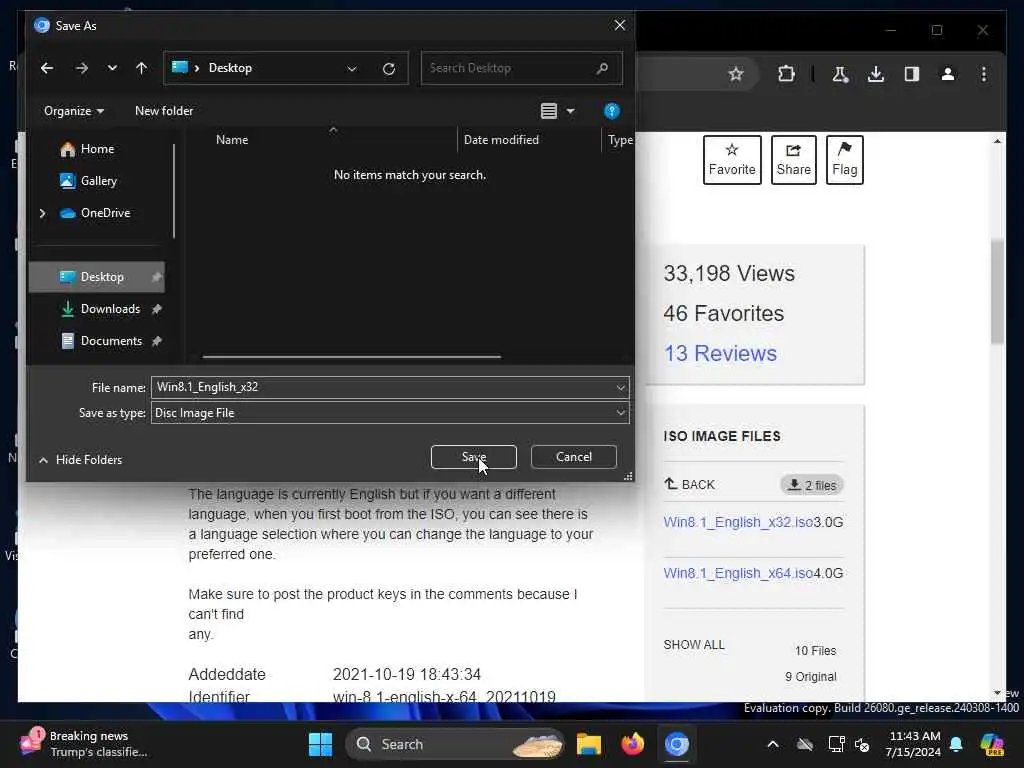The height and width of the screenshot is (768, 1024).
Task: Go forward in Save As dialog
Action: coord(82,68)
